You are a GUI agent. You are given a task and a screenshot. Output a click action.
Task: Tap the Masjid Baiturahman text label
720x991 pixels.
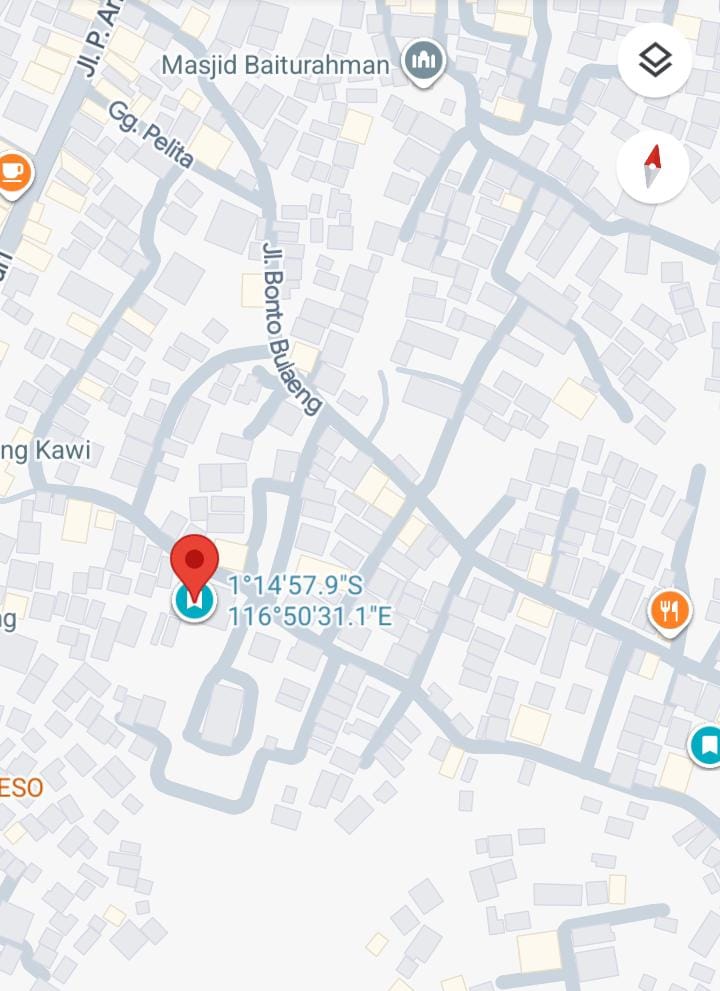click(276, 65)
